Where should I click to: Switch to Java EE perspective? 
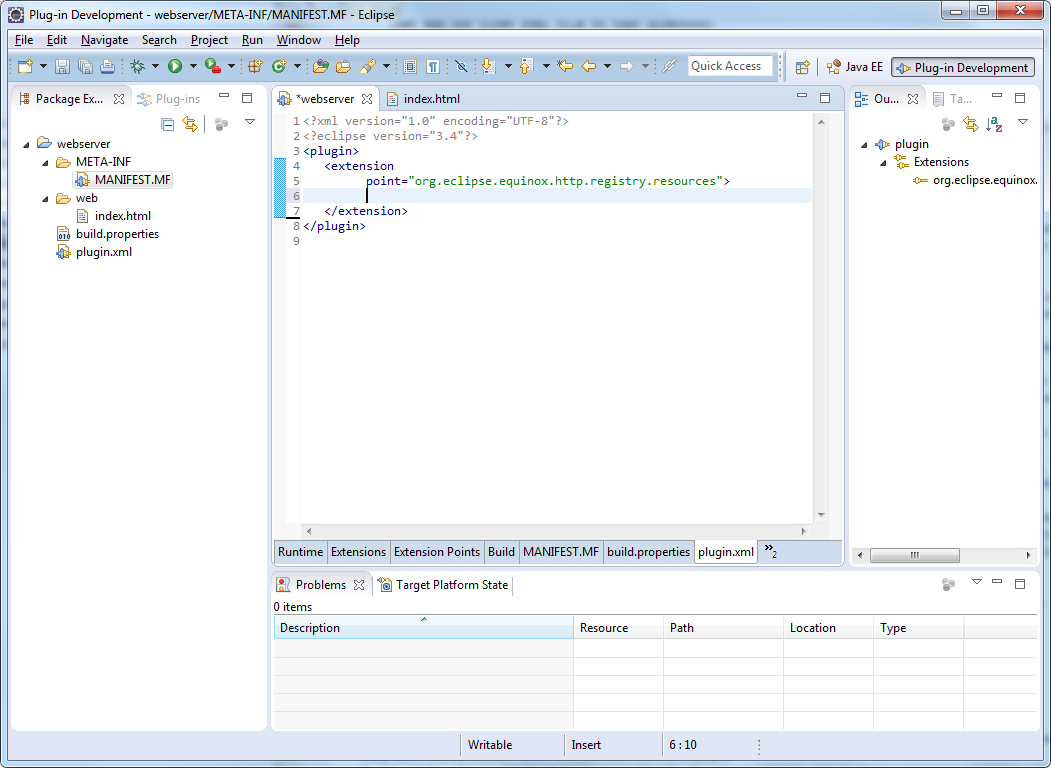click(855, 67)
